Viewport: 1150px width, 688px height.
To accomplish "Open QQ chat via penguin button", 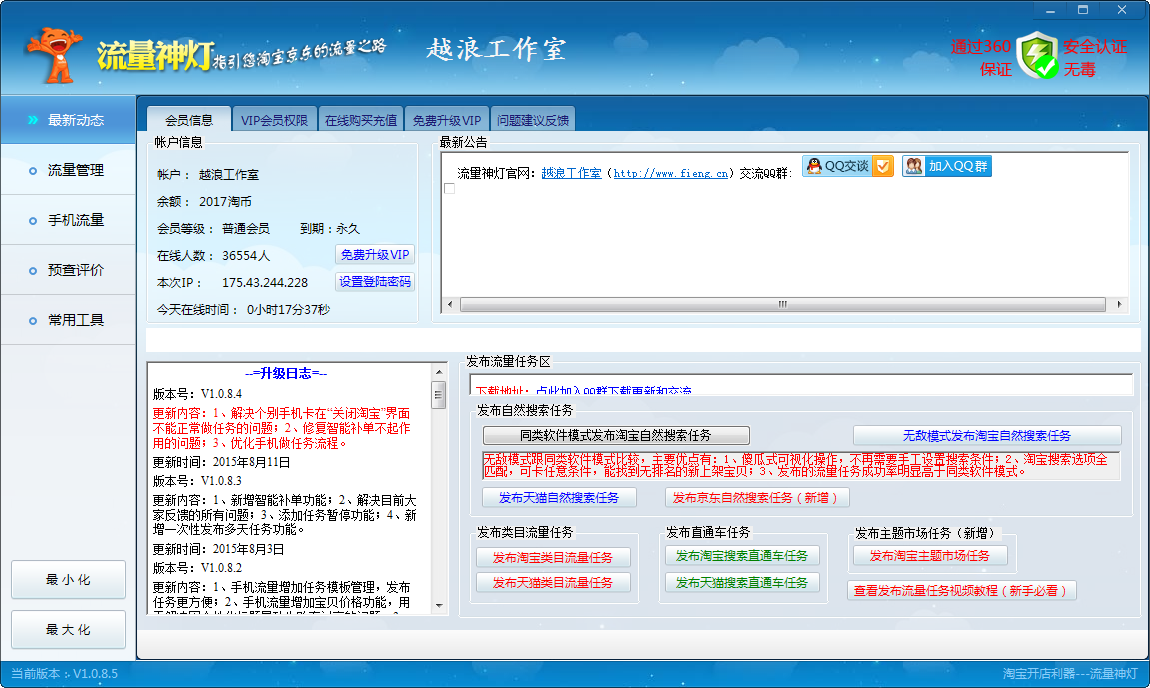I will [x=838, y=166].
